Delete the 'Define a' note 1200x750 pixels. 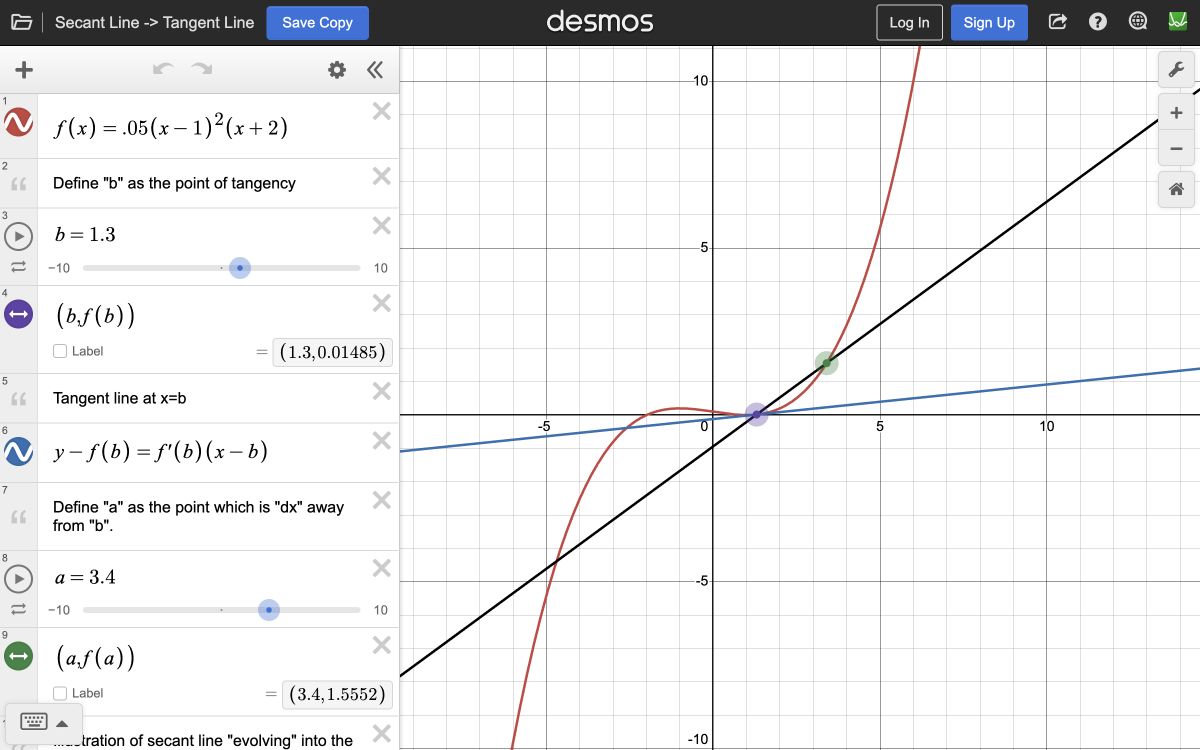pos(381,500)
